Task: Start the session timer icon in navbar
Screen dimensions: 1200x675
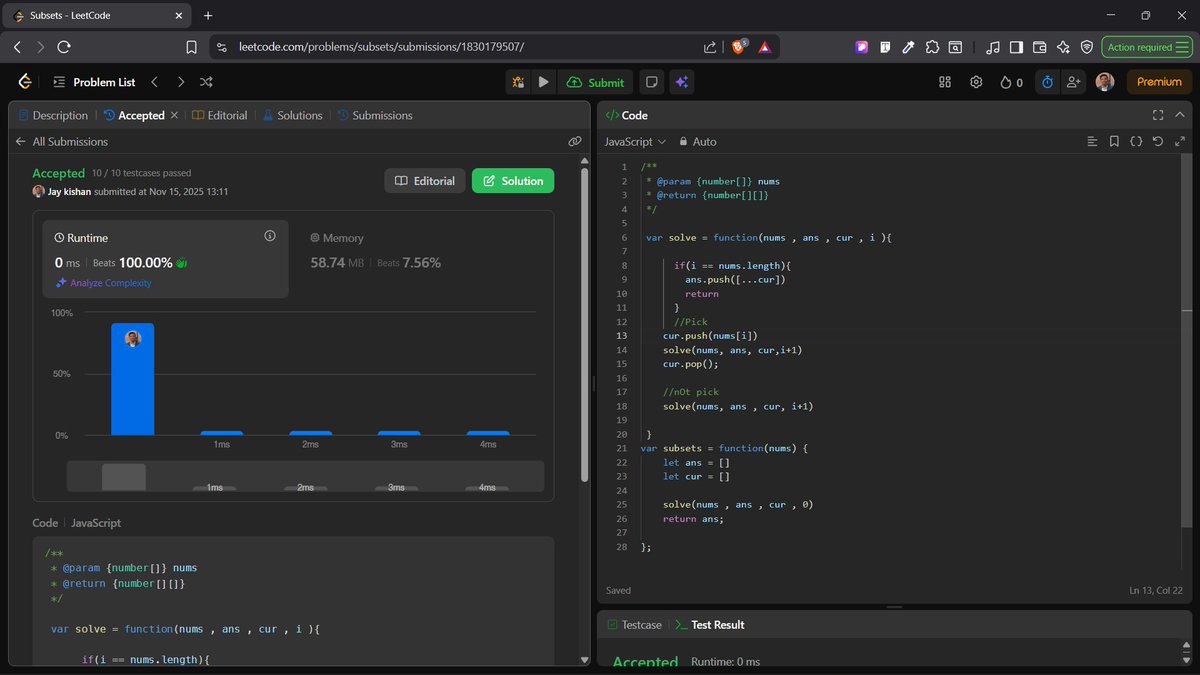Action: pyautogui.click(x=1047, y=82)
